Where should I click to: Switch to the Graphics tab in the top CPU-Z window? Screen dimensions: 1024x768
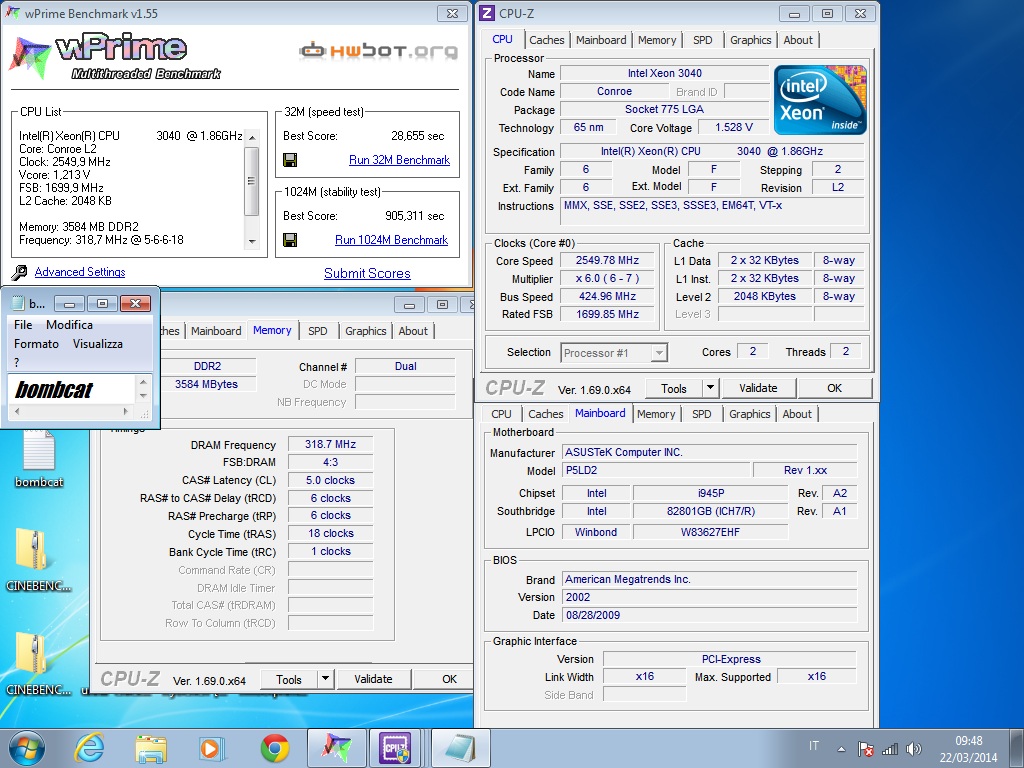coord(750,40)
